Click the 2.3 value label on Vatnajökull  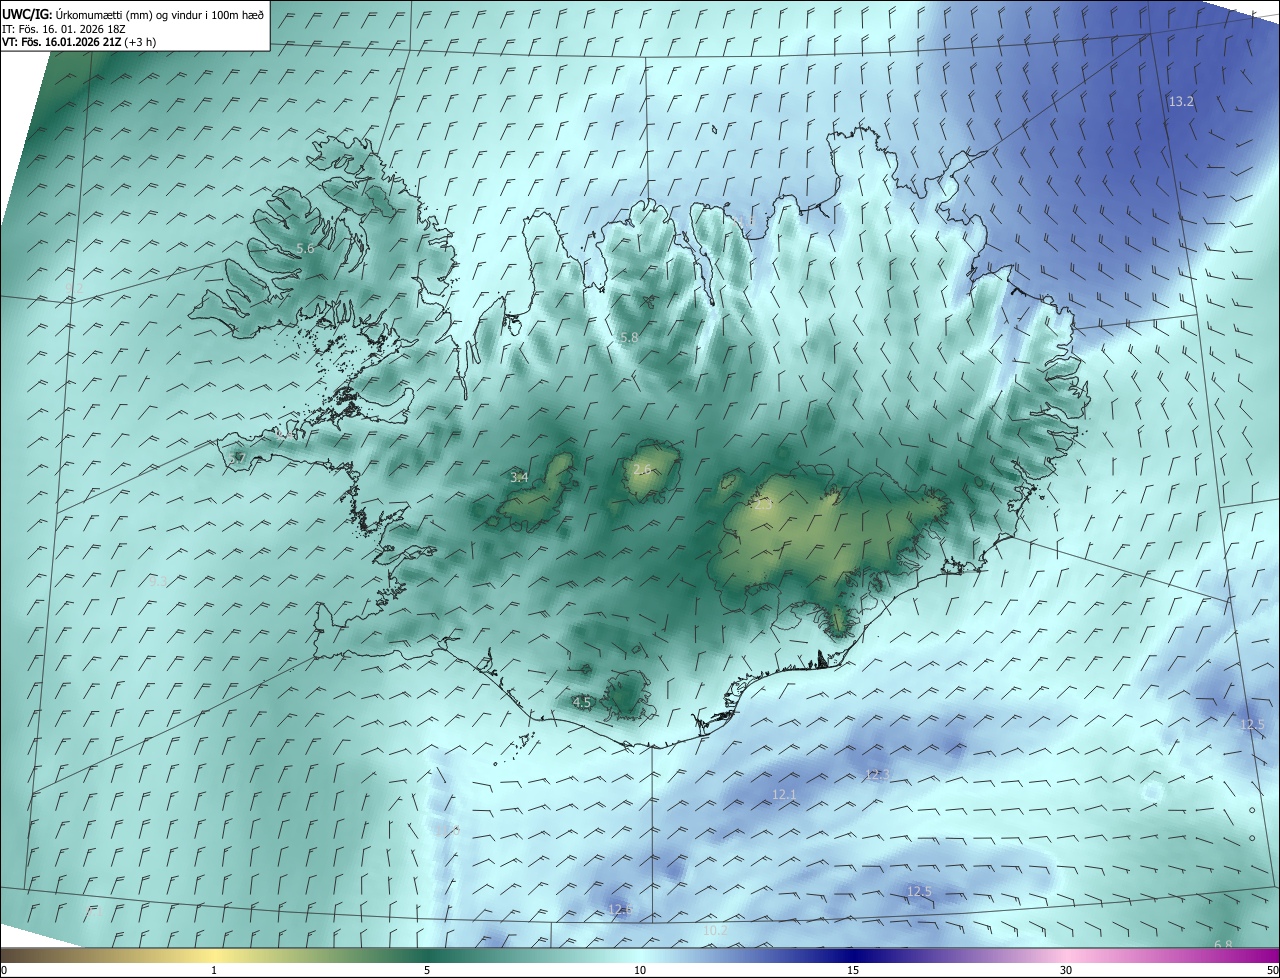point(763,505)
